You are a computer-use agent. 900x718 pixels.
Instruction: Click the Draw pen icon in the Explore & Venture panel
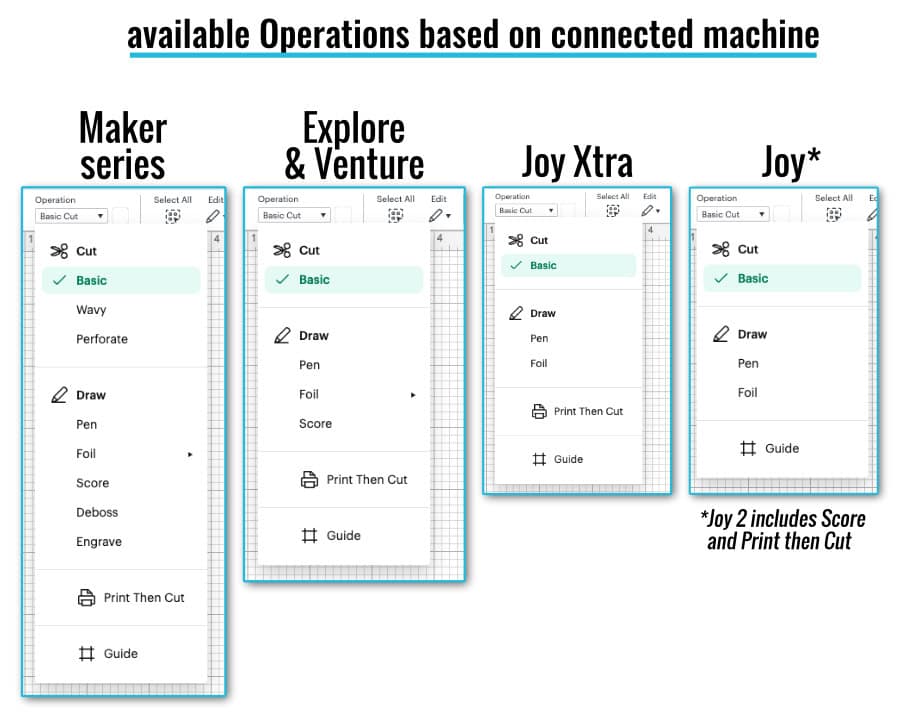(x=282, y=335)
